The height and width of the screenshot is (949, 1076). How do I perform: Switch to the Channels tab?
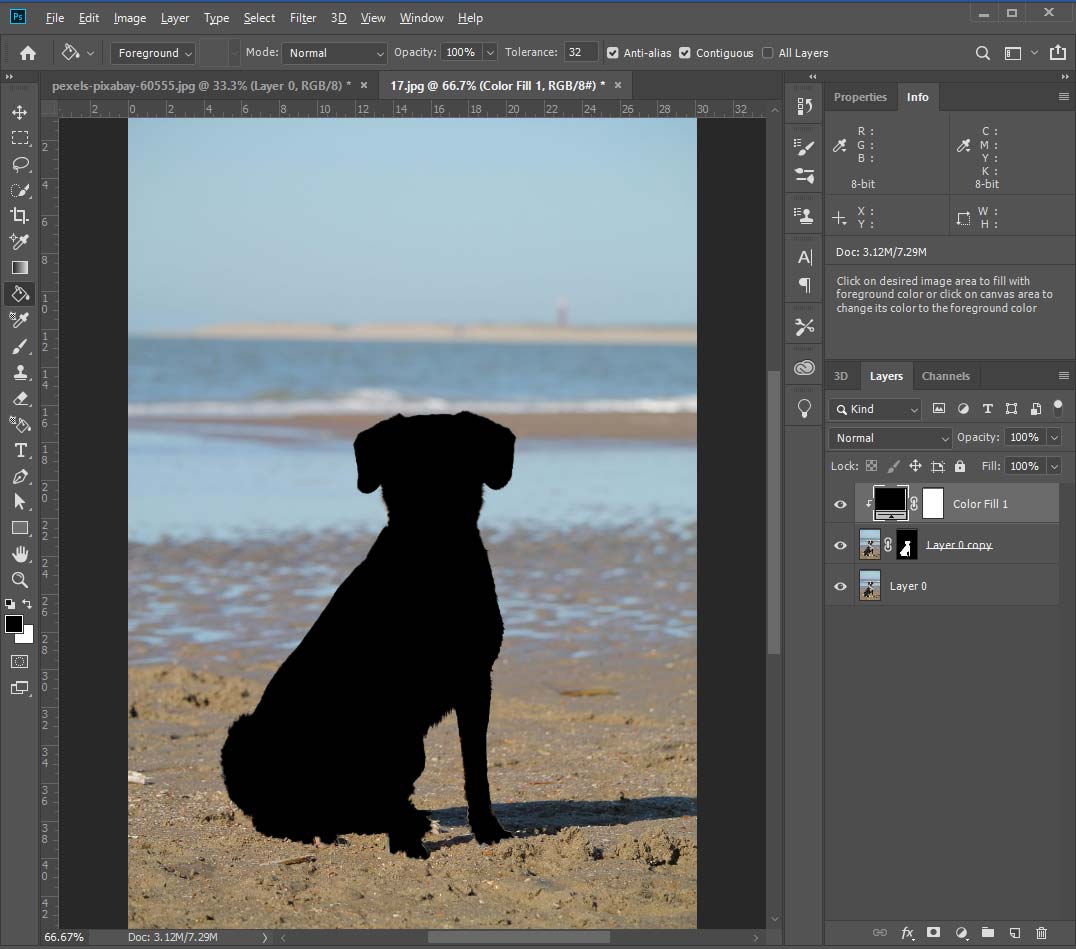(x=946, y=376)
